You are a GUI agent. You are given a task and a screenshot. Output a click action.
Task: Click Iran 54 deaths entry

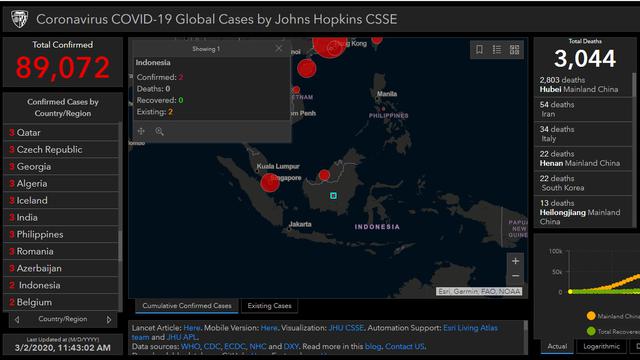click(583, 109)
